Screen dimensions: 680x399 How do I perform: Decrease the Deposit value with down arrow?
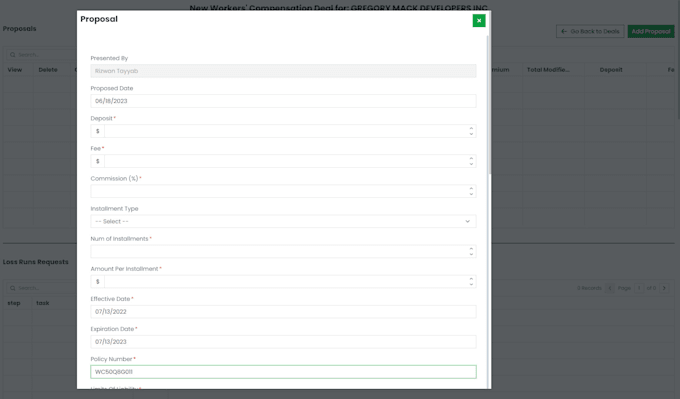[471, 134]
